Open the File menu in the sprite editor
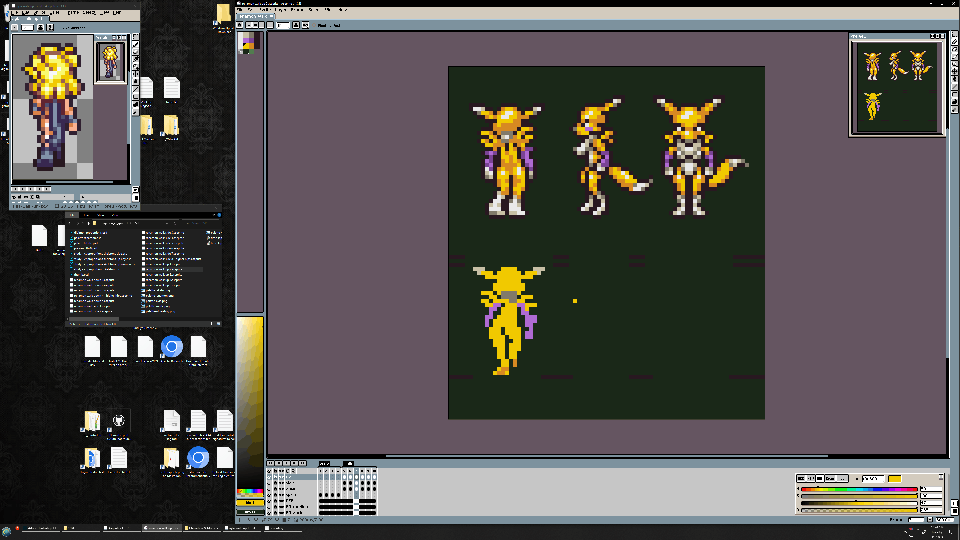Viewport: 960px width, 540px height. click(241, 10)
